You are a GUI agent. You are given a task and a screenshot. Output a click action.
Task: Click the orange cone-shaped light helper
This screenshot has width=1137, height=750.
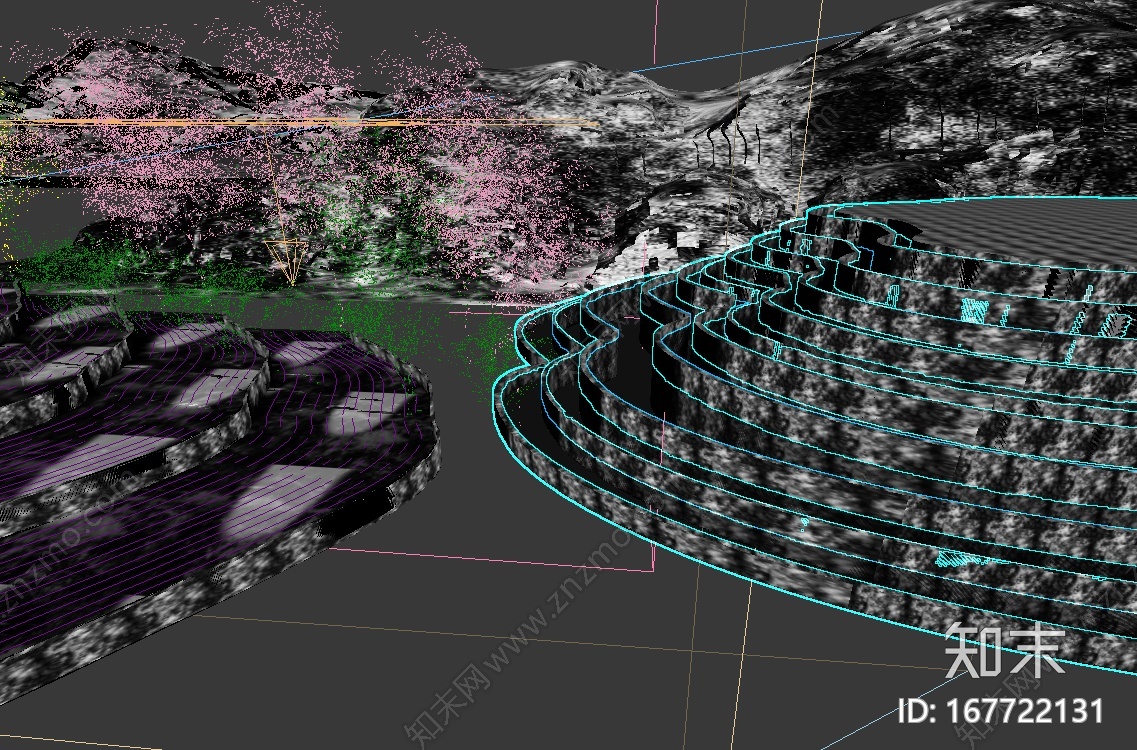[289, 259]
